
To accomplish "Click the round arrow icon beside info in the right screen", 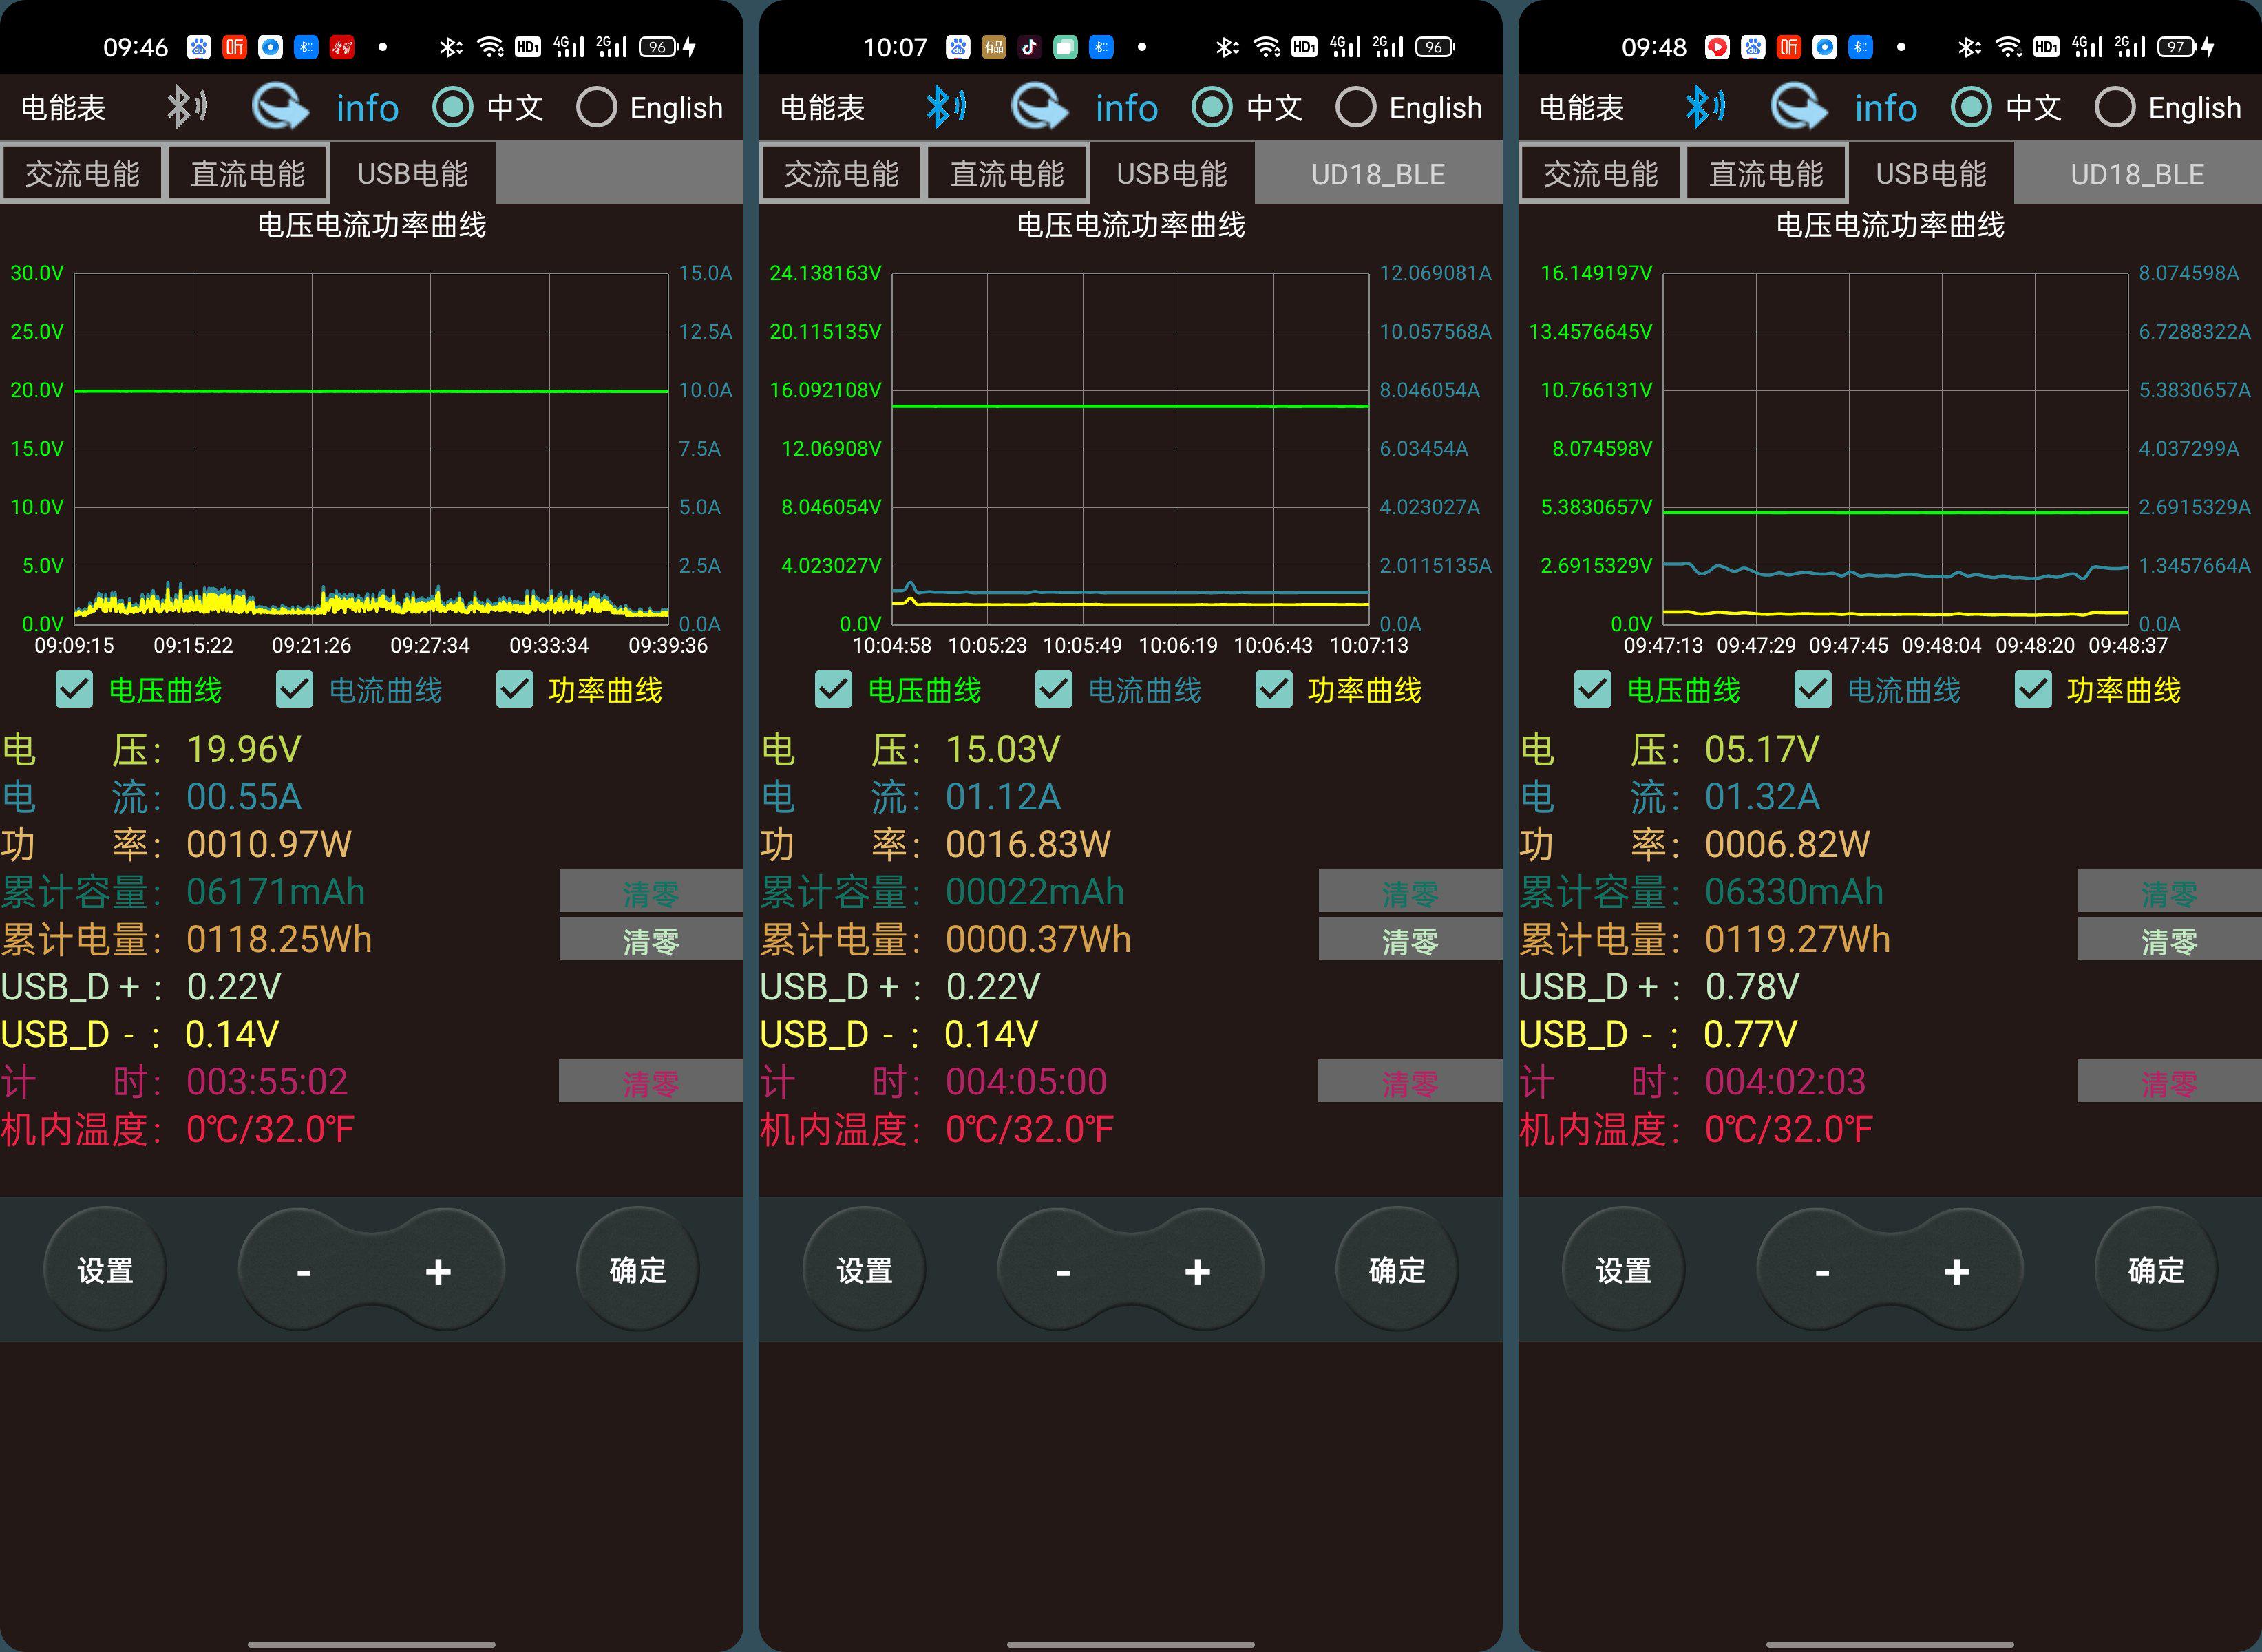I will pyautogui.click(x=1798, y=107).
